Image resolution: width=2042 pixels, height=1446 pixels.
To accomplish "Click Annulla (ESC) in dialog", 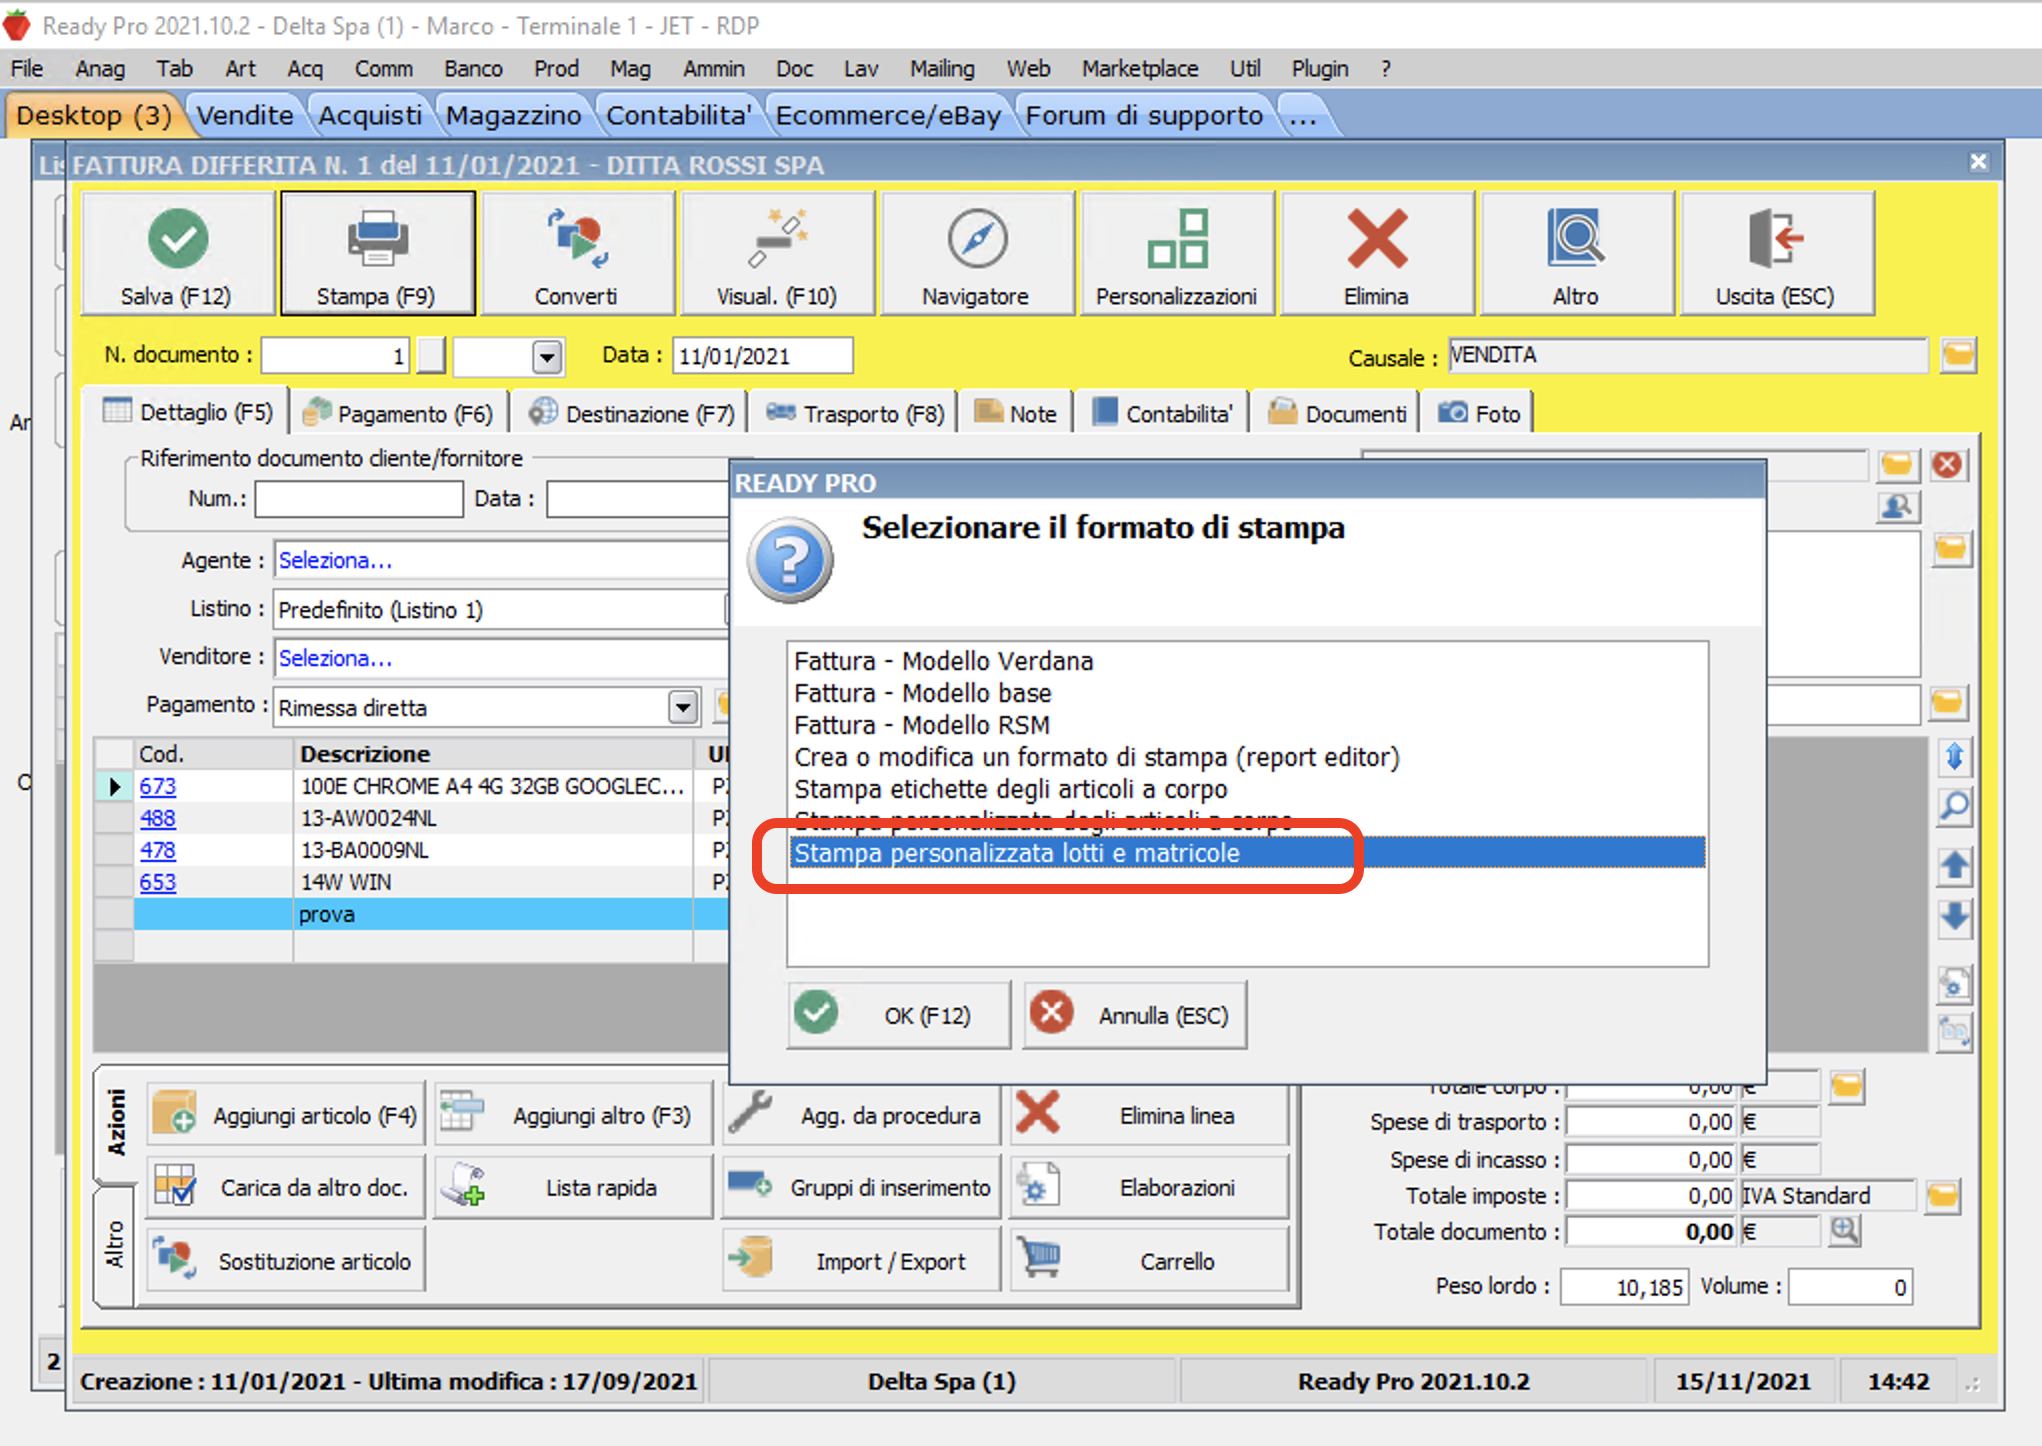I will [1135, 1015].
